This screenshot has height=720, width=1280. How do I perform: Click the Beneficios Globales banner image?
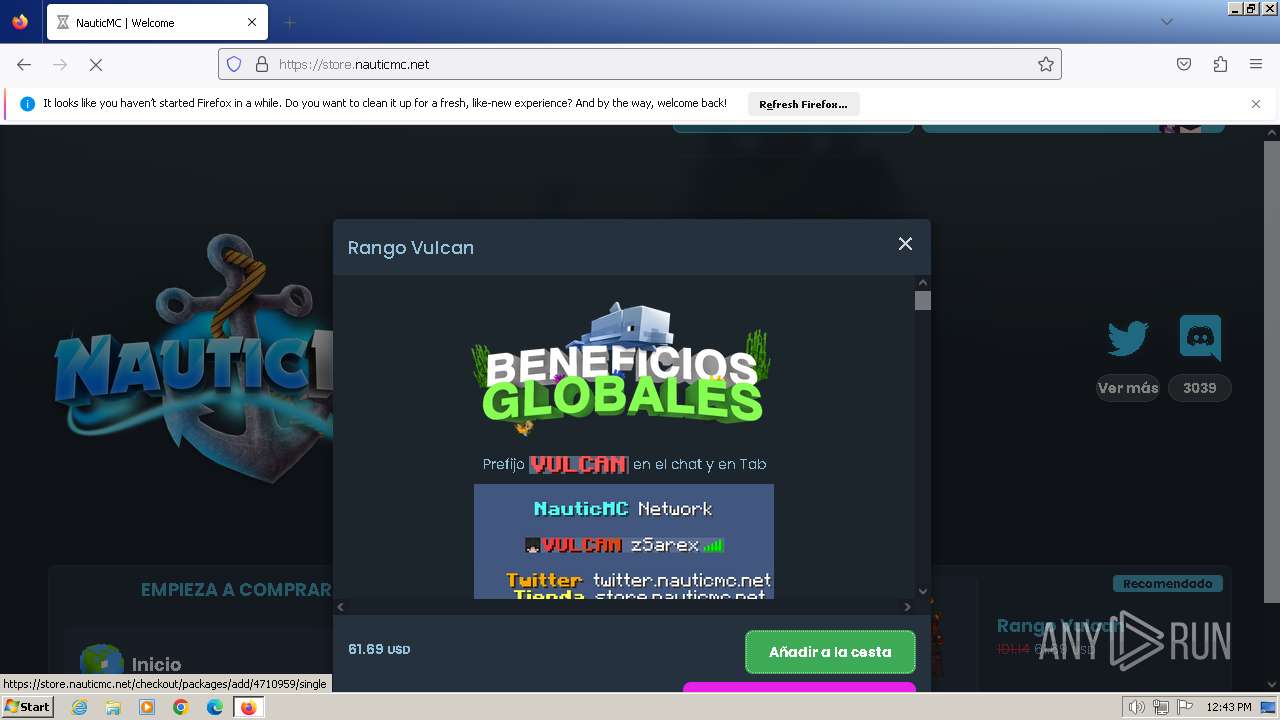coord(622,370)
